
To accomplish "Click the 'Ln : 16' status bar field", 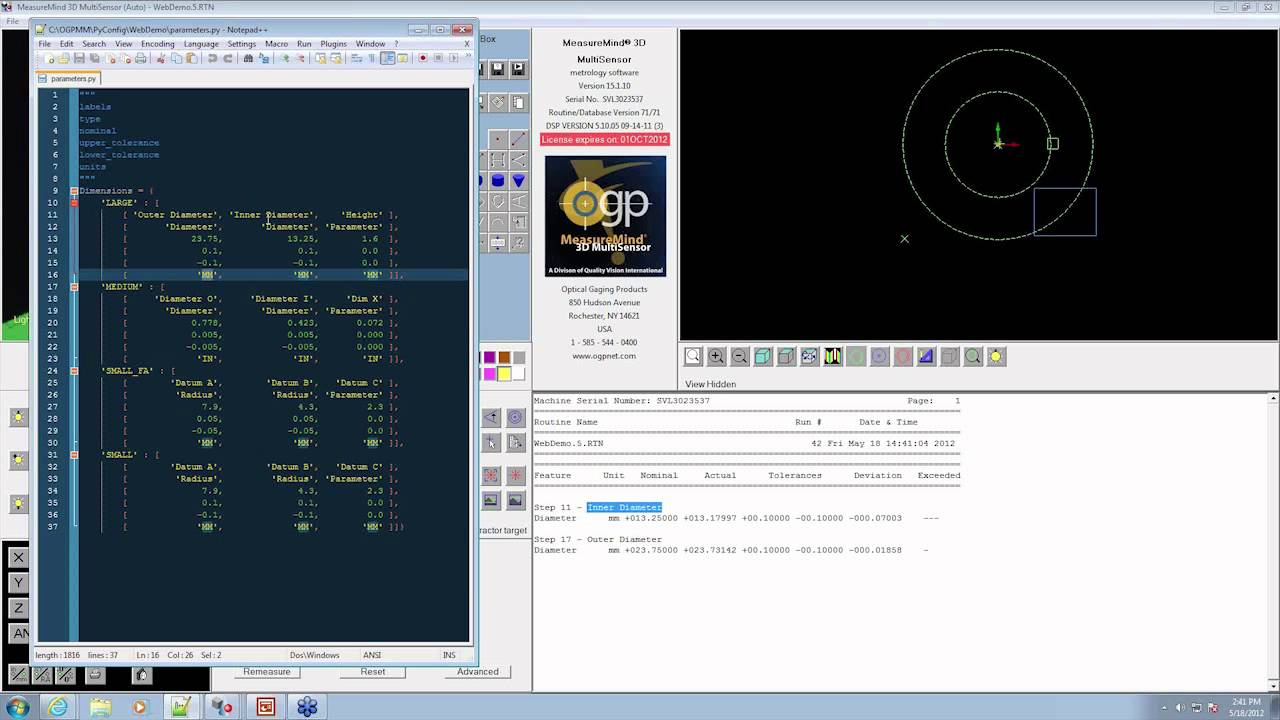I will click(148, 655).
